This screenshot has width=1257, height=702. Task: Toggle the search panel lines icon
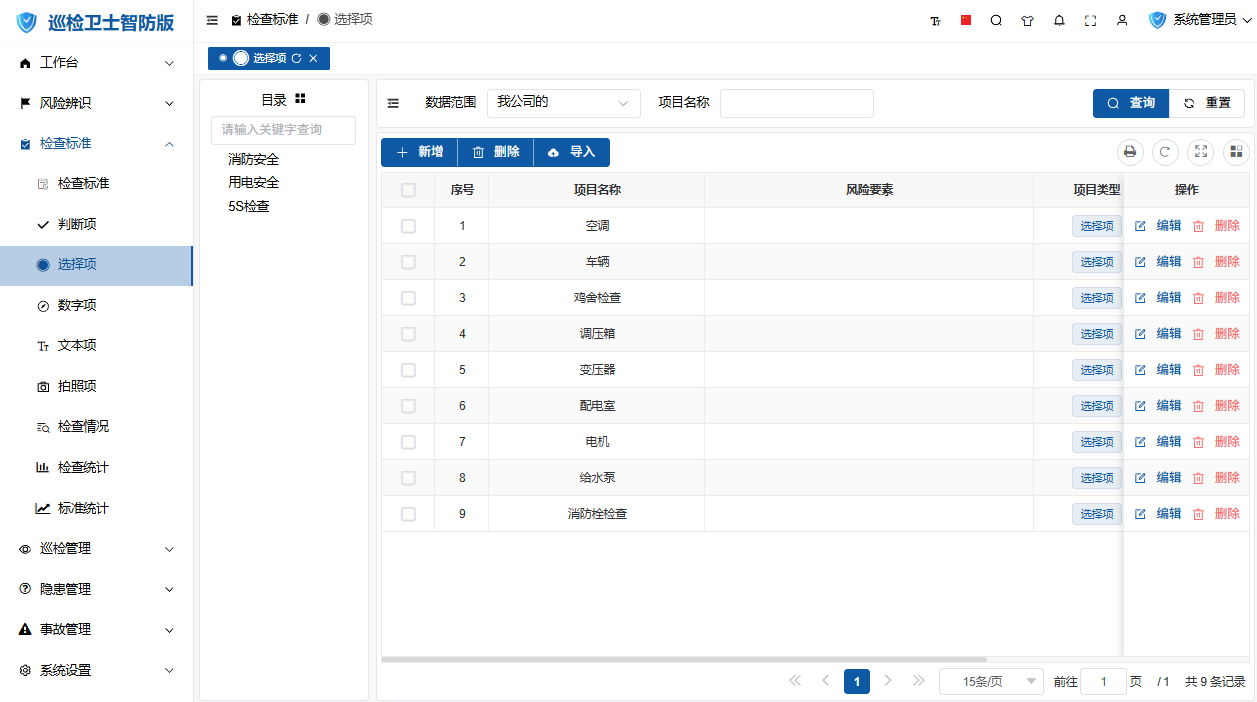coord(393,103)
